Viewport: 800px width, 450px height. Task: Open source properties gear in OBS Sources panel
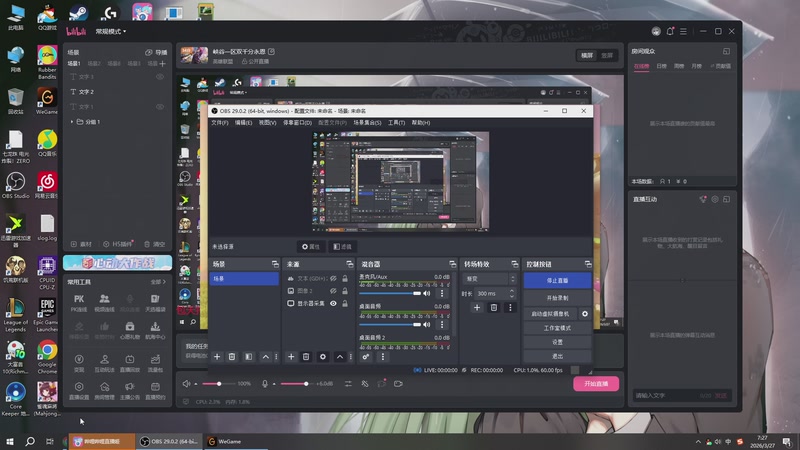pos(323,357)
